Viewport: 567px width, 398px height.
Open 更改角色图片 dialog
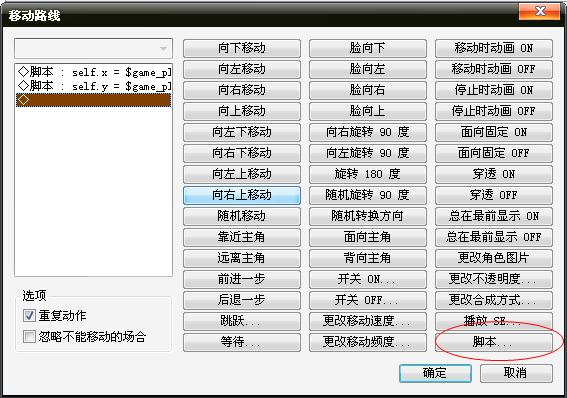click(x=494, y=258)
